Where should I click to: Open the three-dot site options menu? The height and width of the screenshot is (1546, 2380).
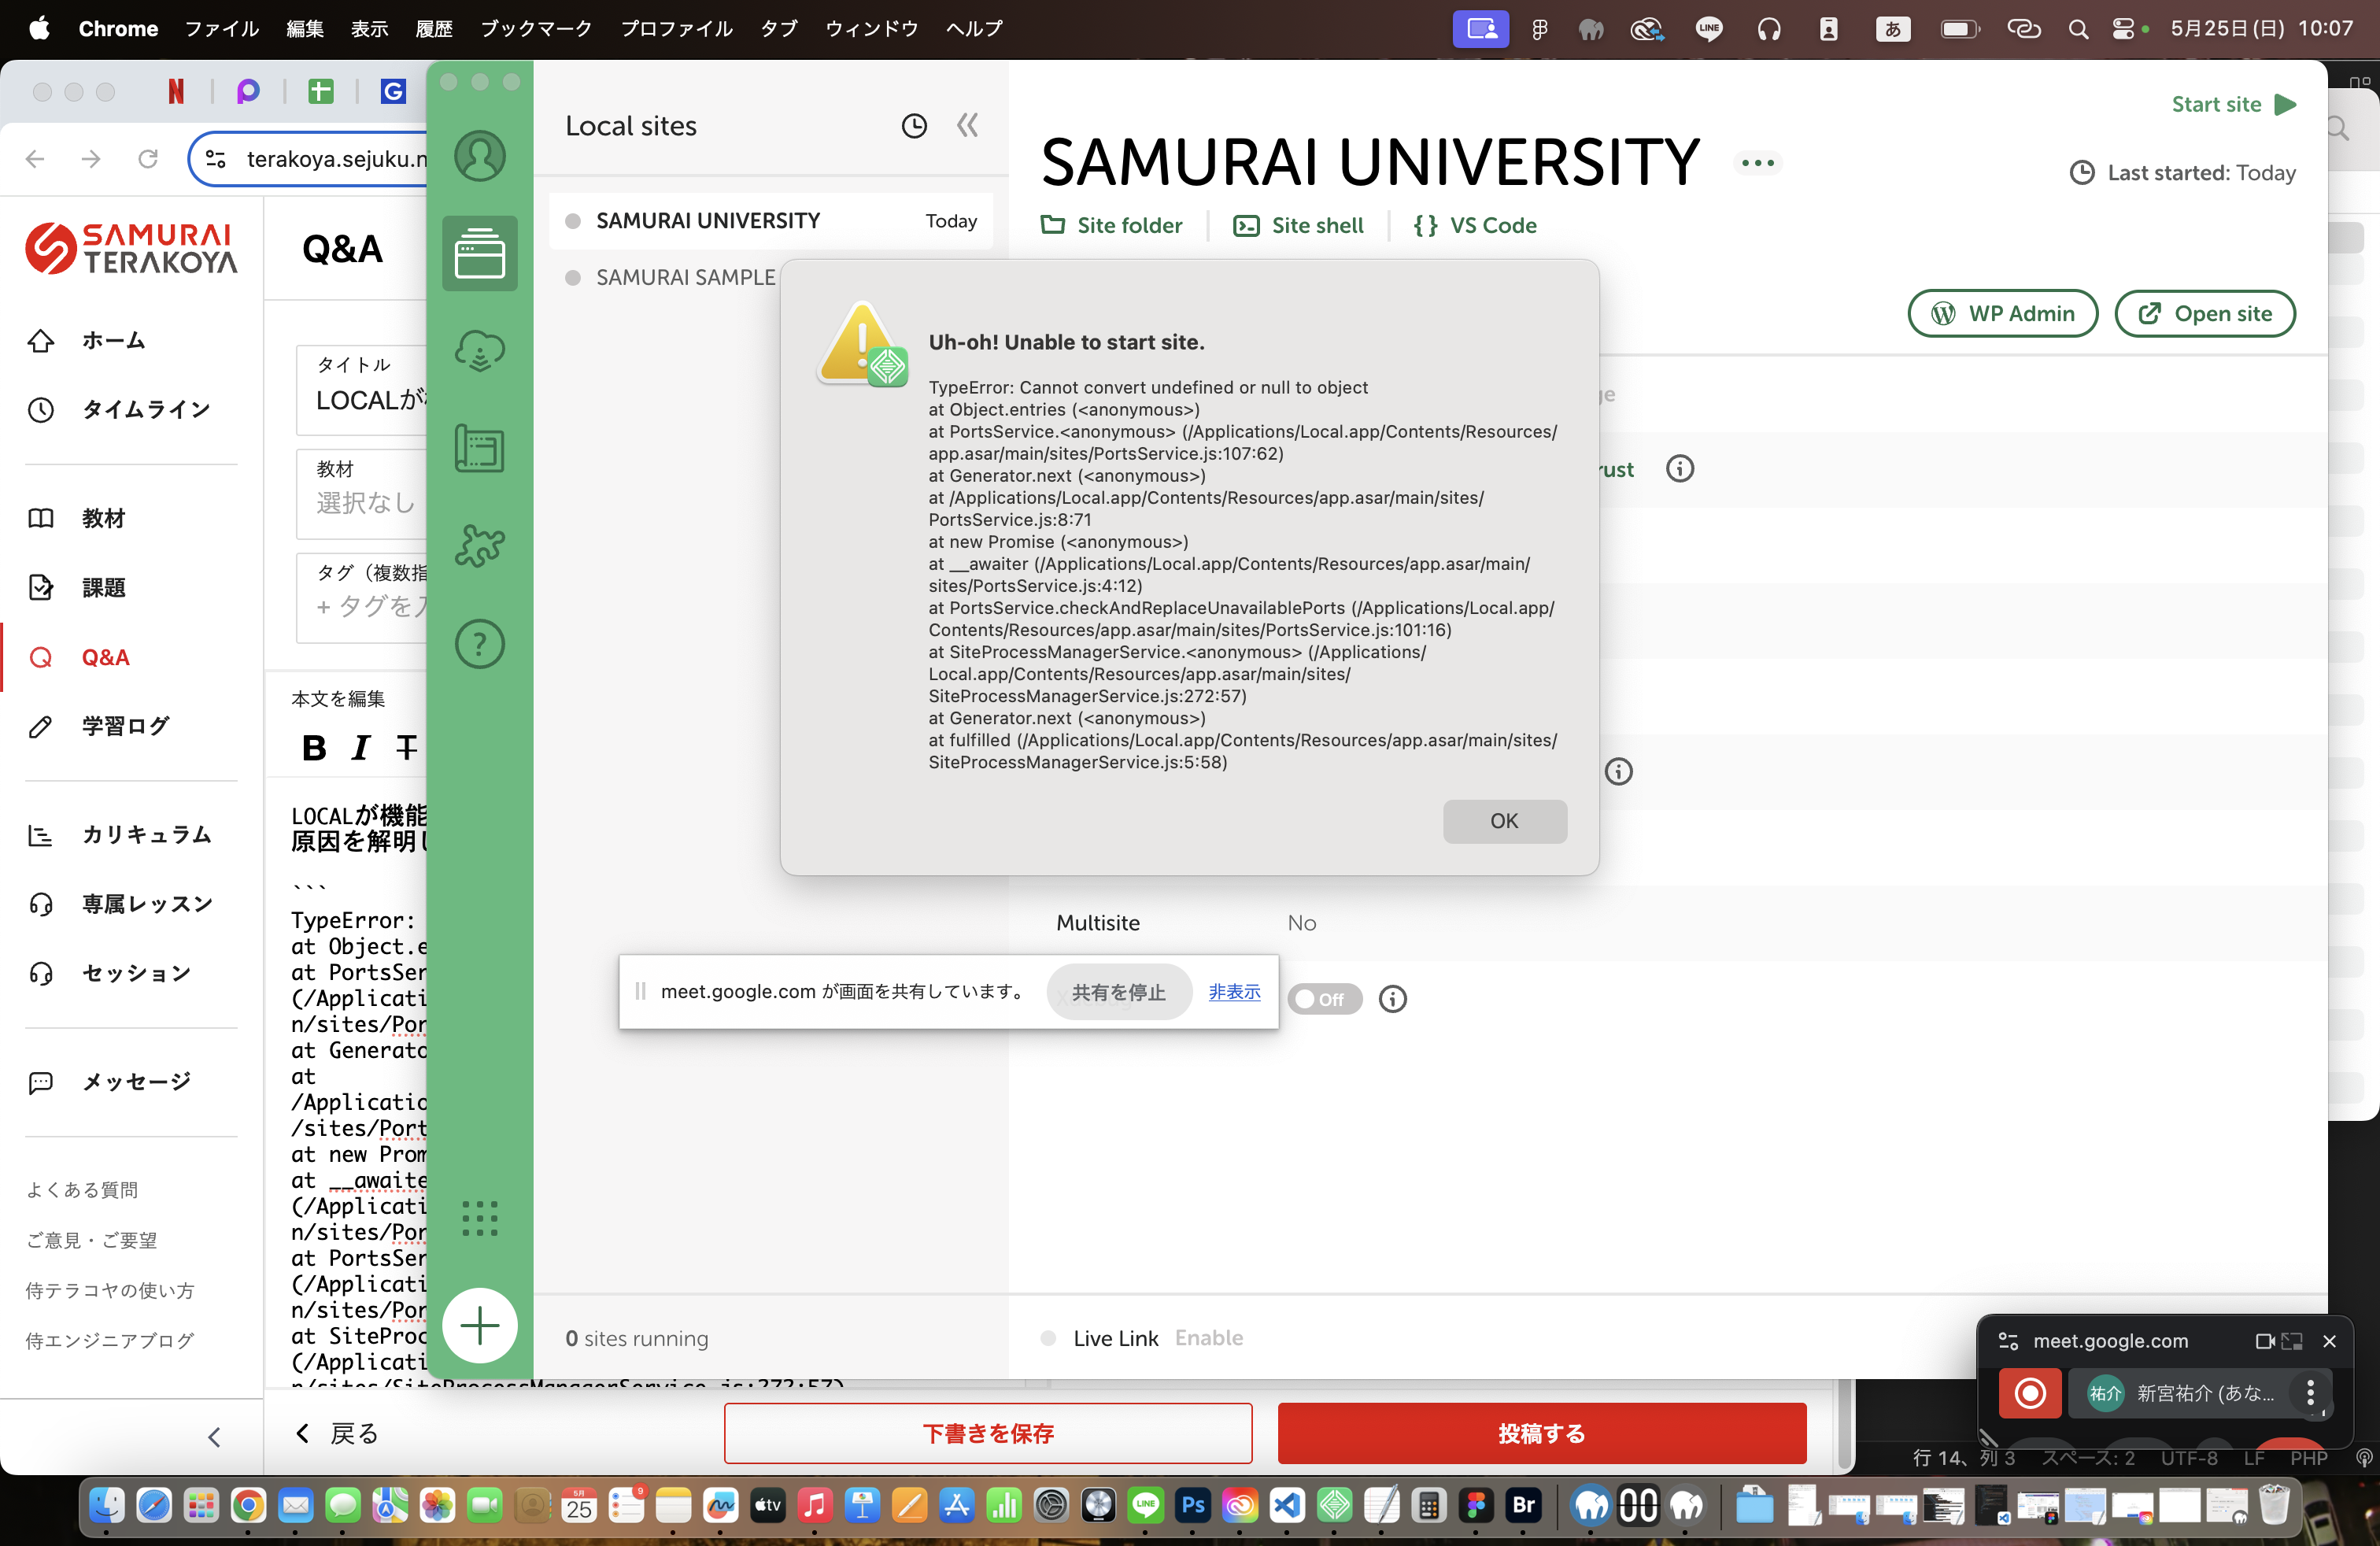click(1757, 163)
